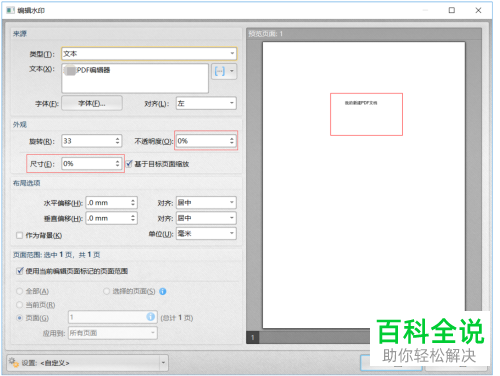Adjust the 尺寸 spinner arrows
This screenshot has height=376, width=500.
pyautogui.click(x=118, y=164)
